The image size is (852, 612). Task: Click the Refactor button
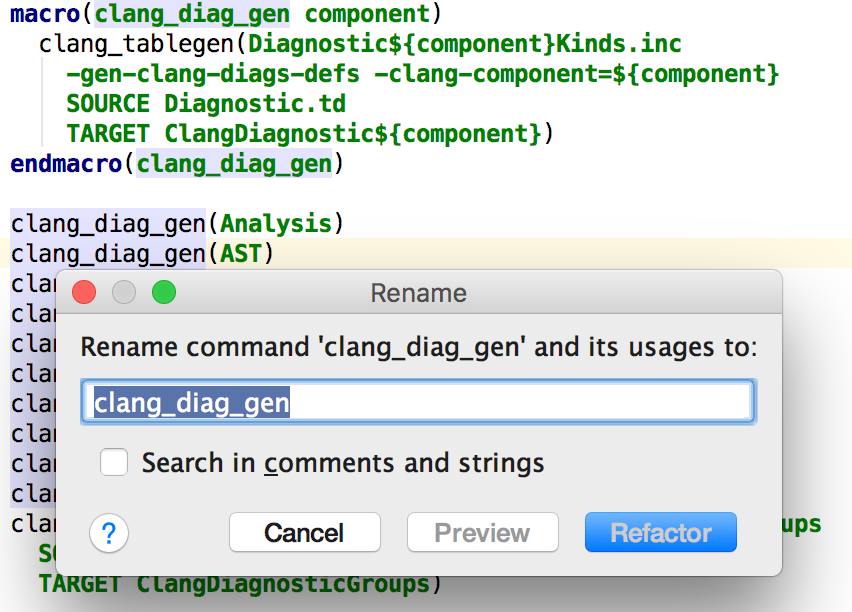[660, 532]
